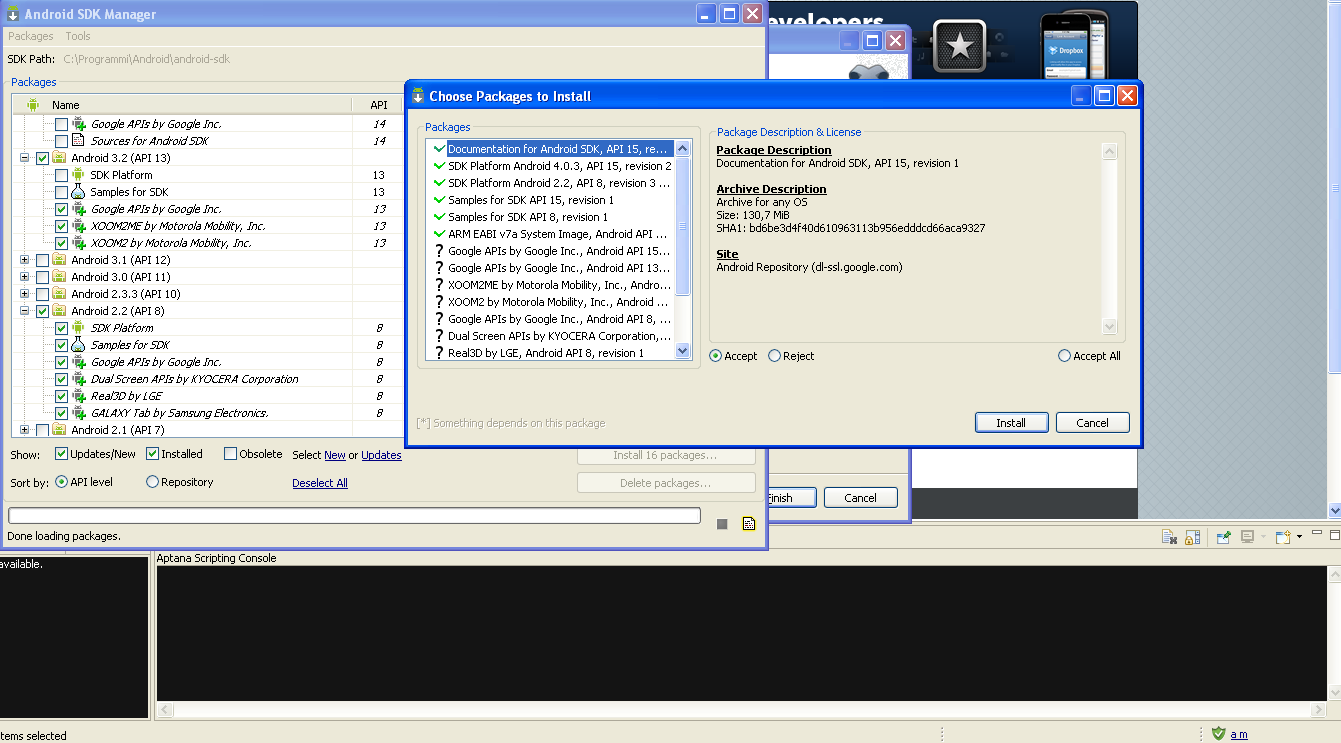Image resolution: width=1341 pixels, height=743 pixels.
Task: Click flask icon of Samples for SDK API 13
Action: tap(79, 192)
